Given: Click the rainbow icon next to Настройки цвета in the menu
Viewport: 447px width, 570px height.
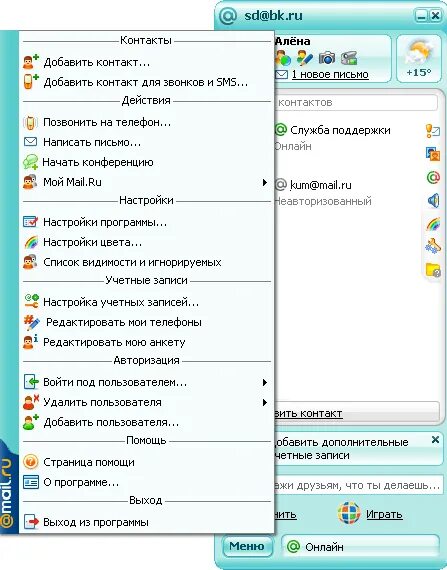Looking at the screenshot, I should [x=31, y=242].
